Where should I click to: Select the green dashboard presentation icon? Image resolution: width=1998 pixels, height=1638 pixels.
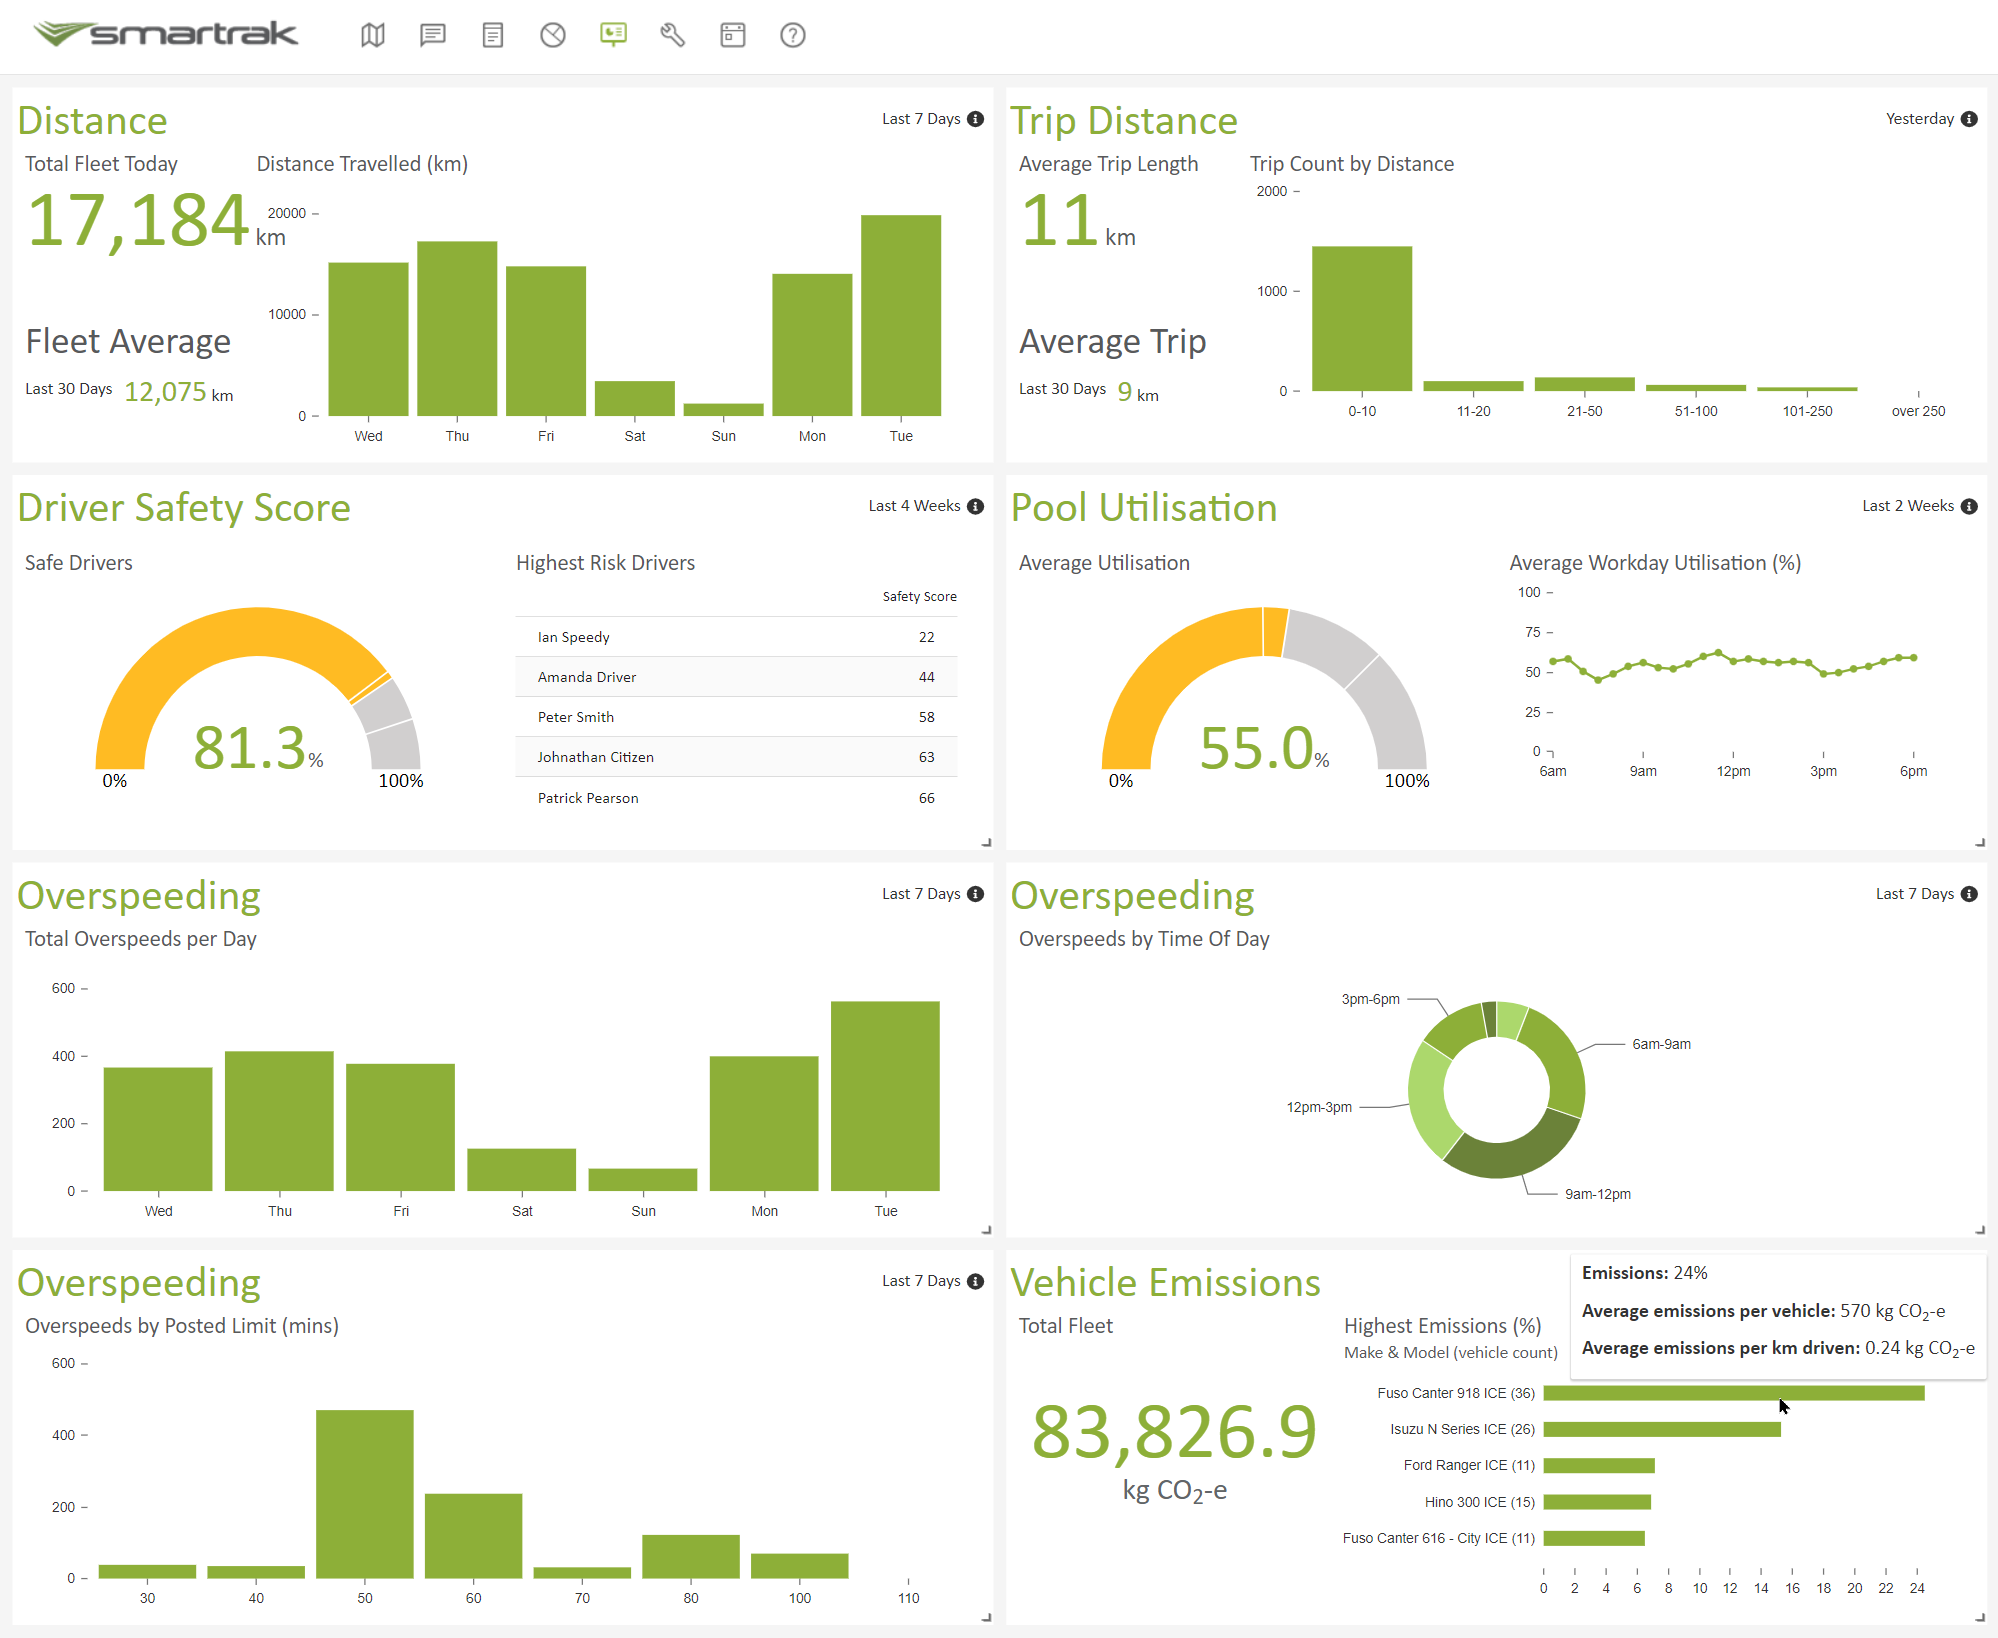(613, 35)
